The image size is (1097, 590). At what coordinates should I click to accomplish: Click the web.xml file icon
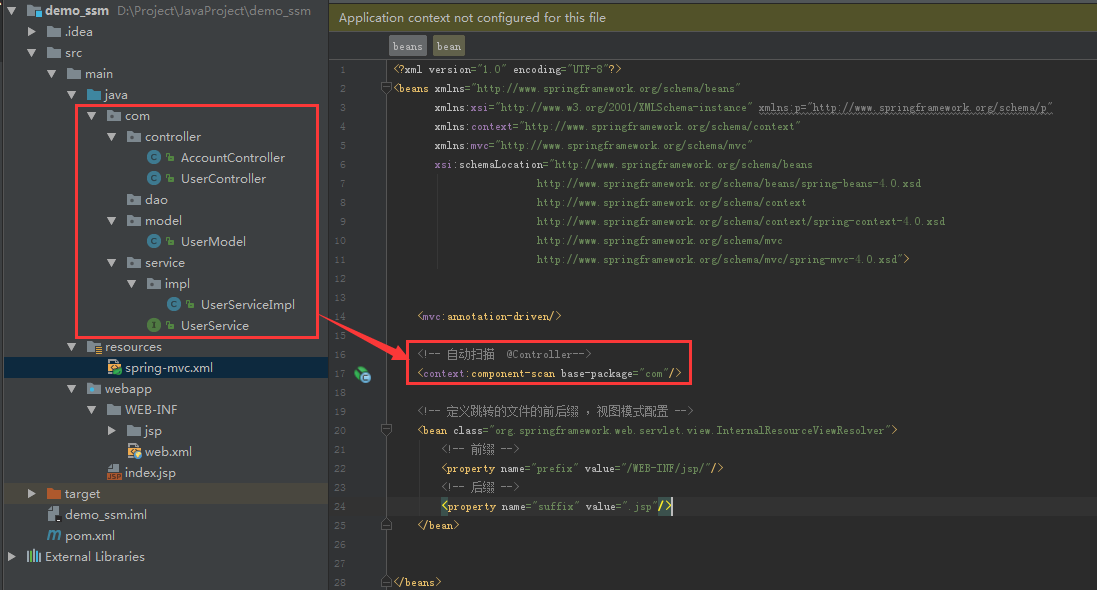[x=134, y=451]
